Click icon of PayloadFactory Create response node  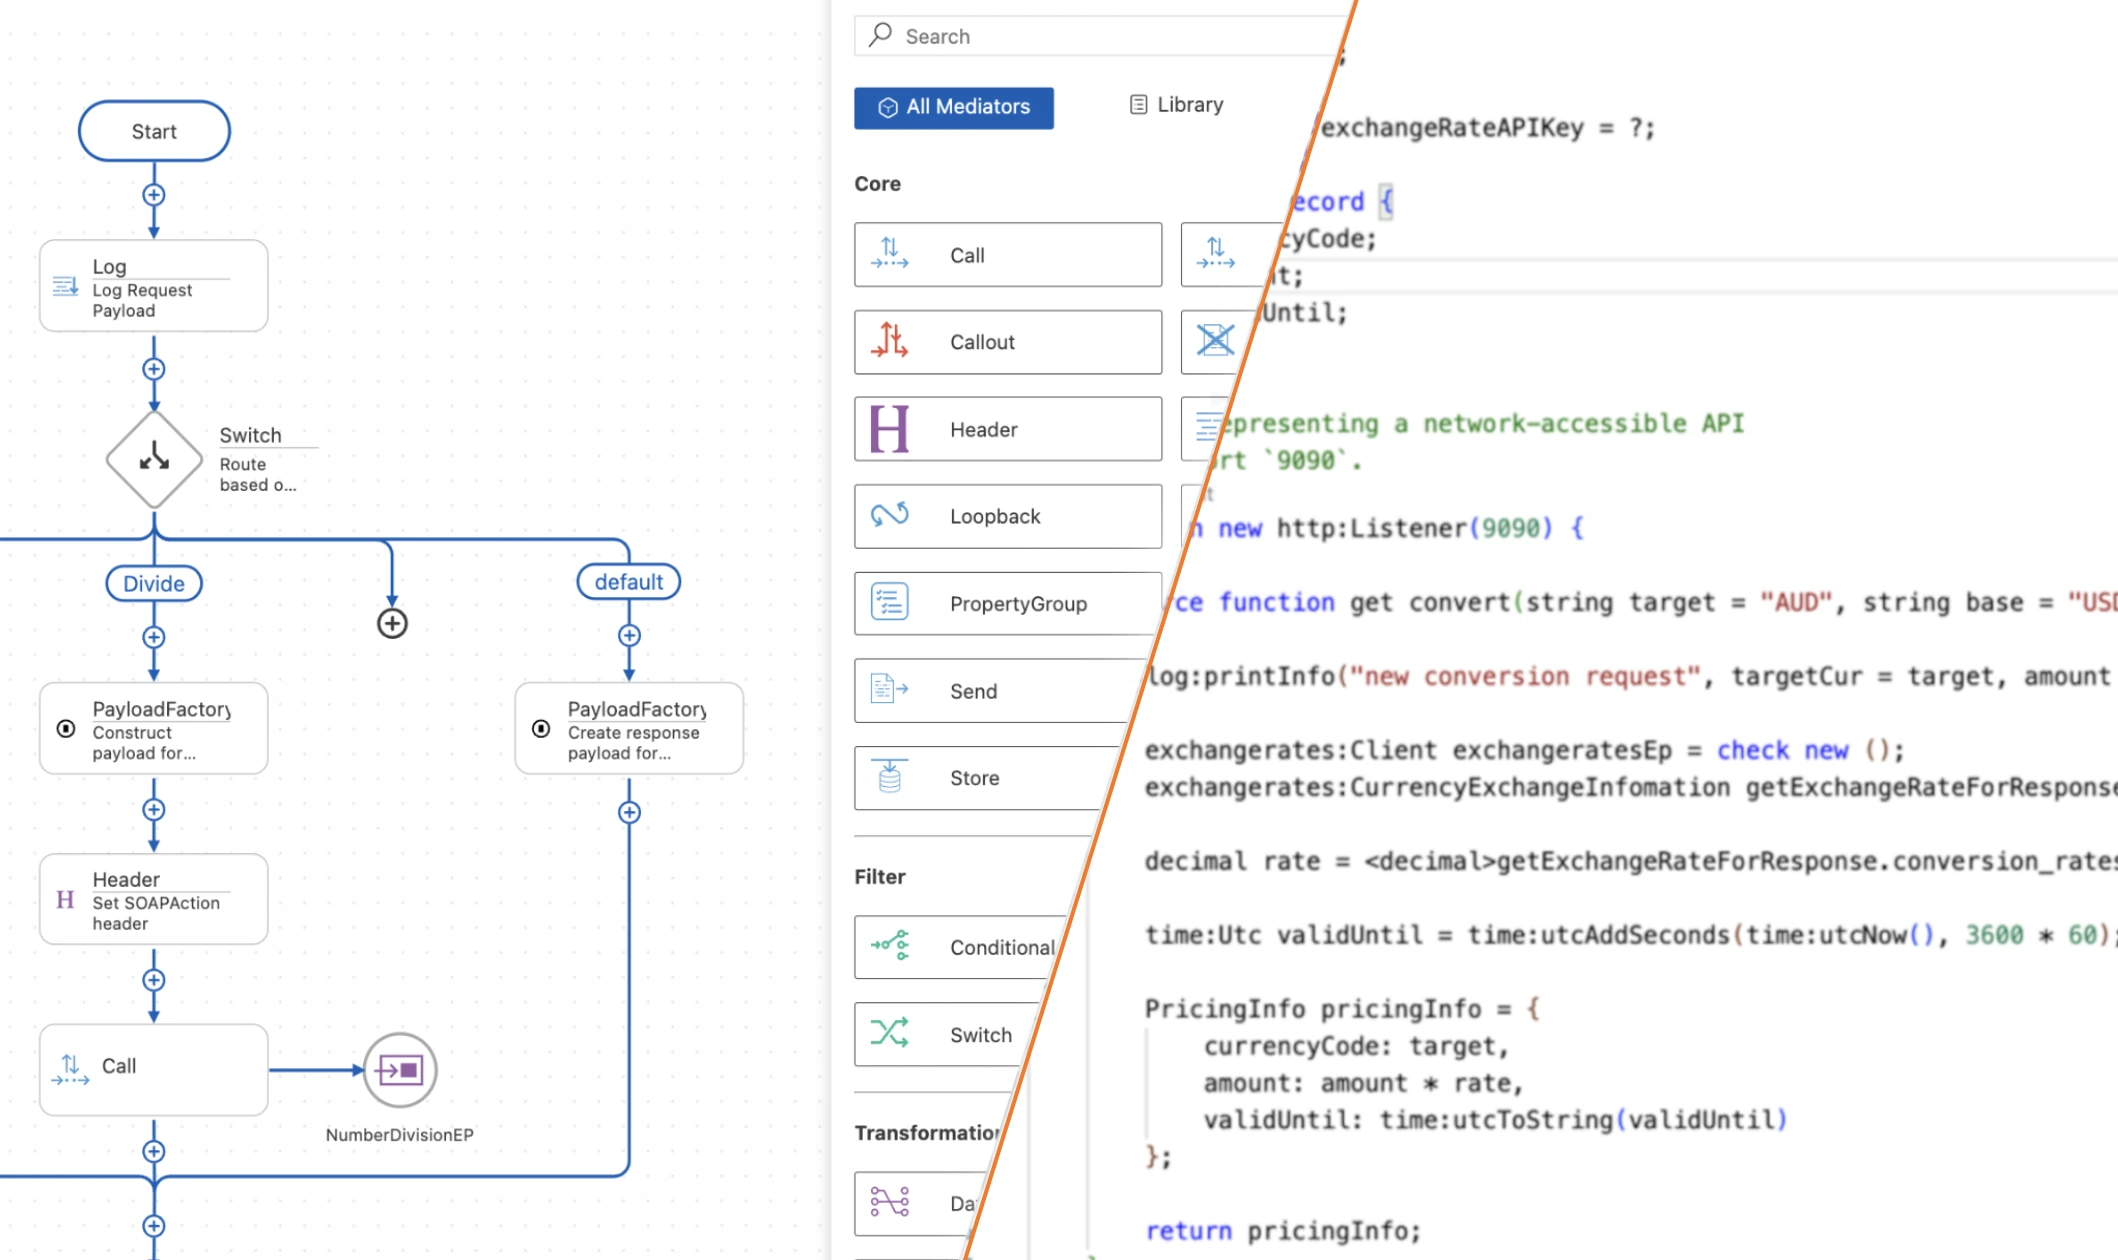(x=541, y=729)
